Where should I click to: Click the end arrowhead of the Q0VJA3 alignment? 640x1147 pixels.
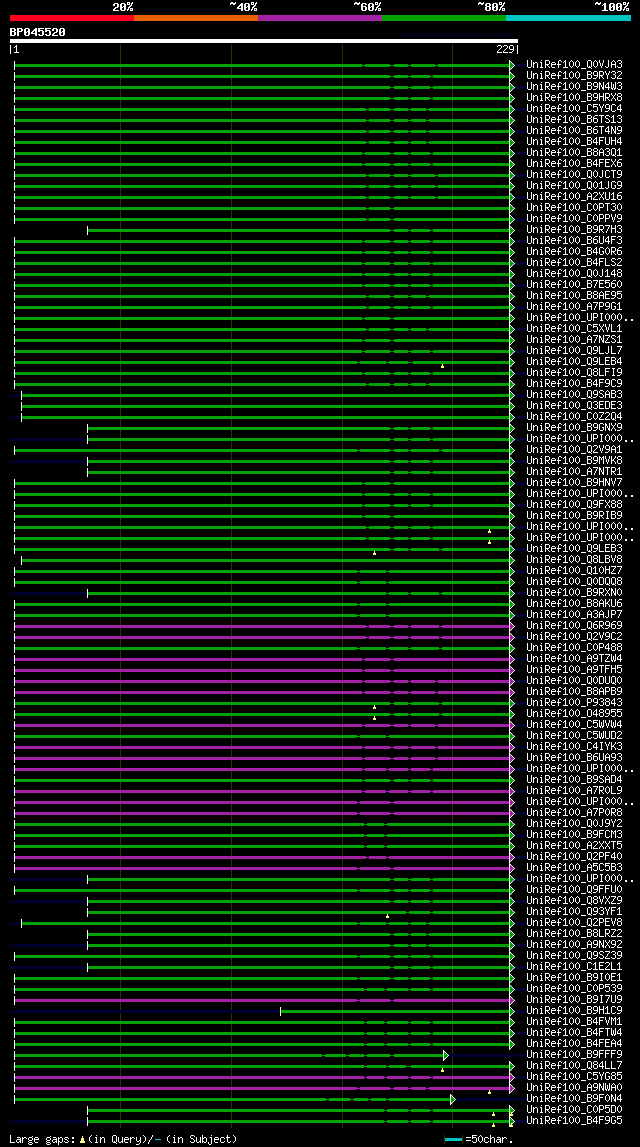[x=512, y=65]
